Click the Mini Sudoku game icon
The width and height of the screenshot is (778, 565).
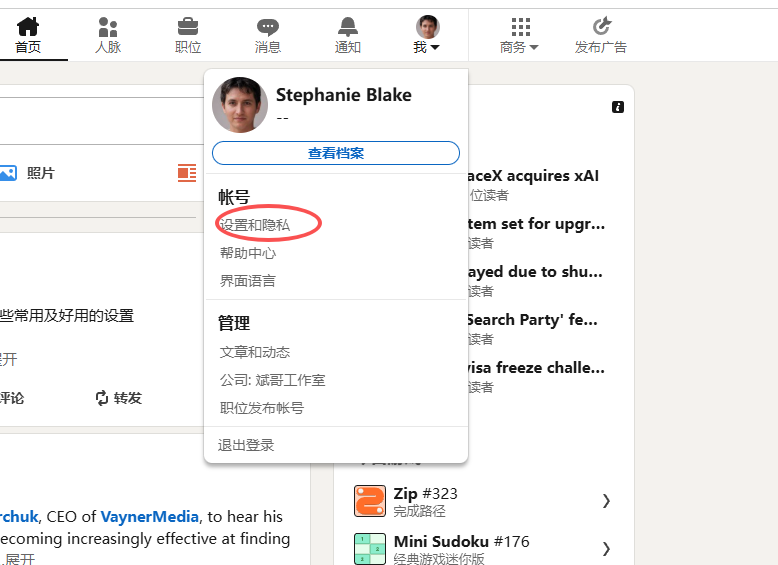370,549
